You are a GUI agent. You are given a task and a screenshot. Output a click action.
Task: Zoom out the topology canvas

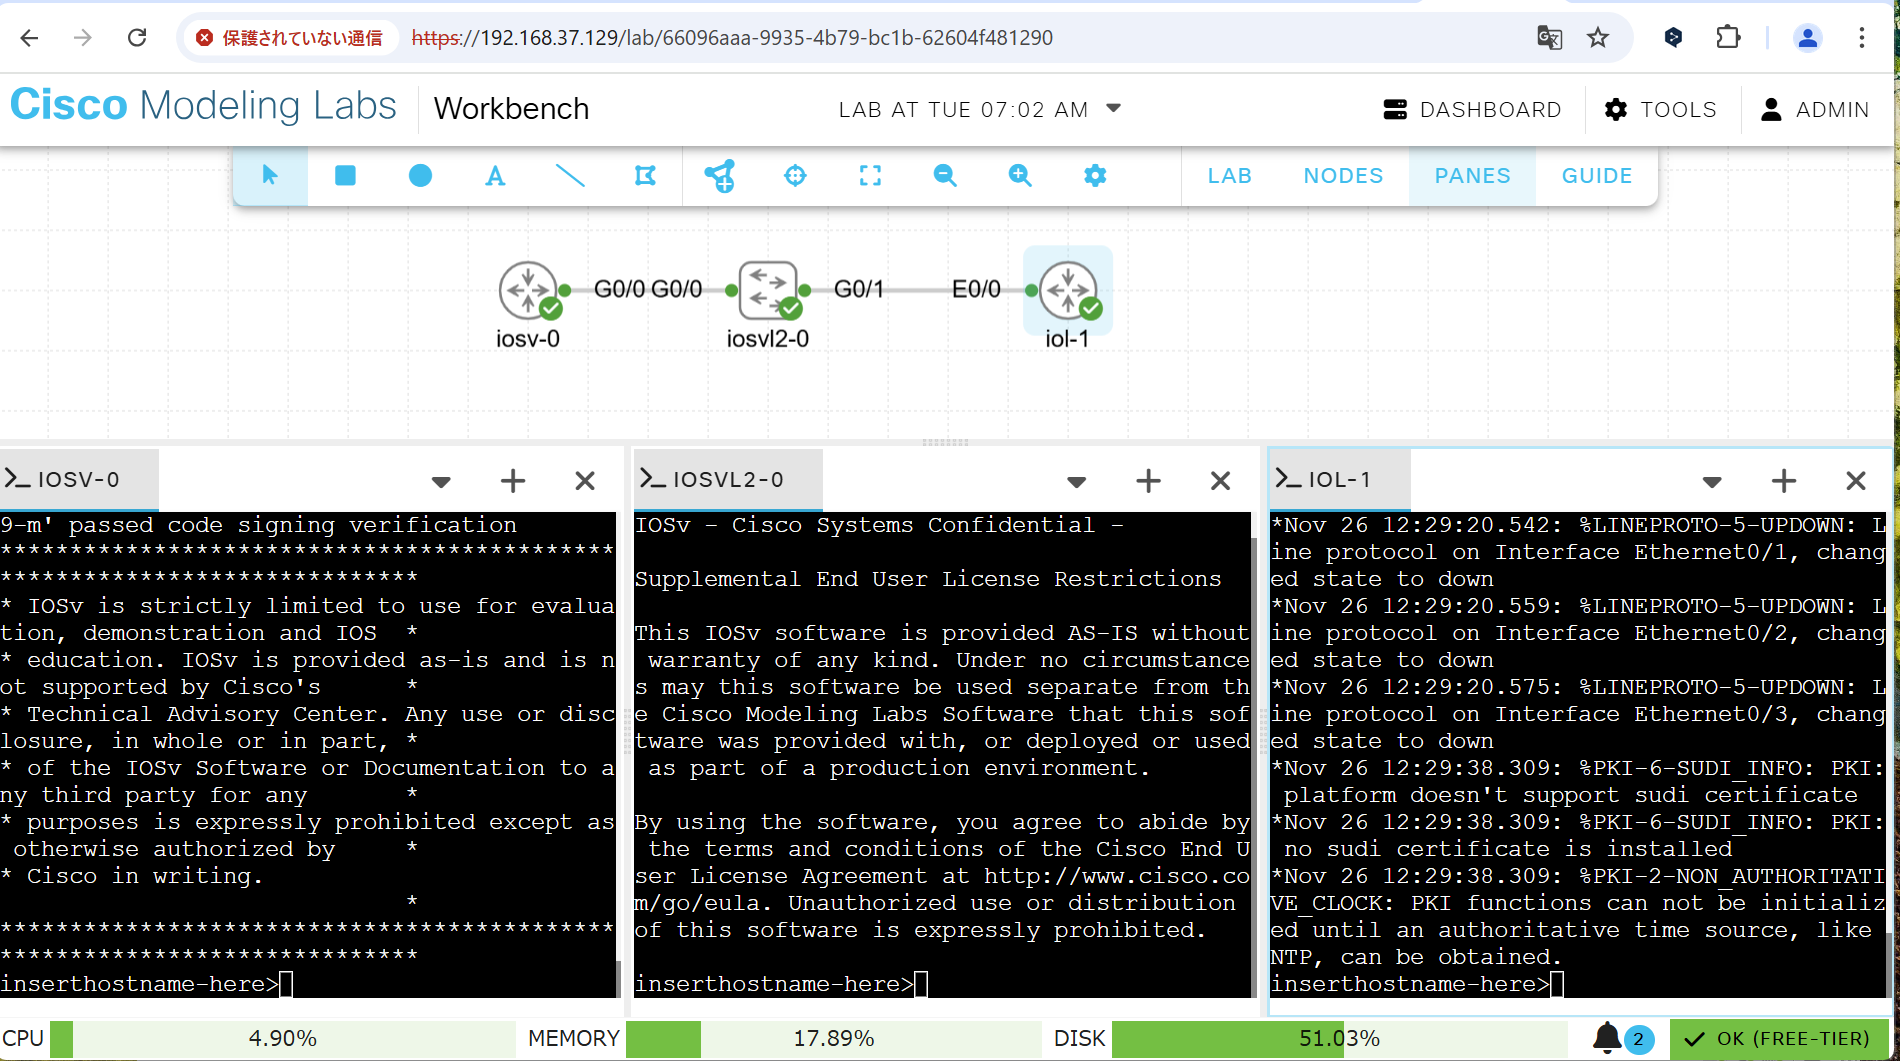point(945,176)
